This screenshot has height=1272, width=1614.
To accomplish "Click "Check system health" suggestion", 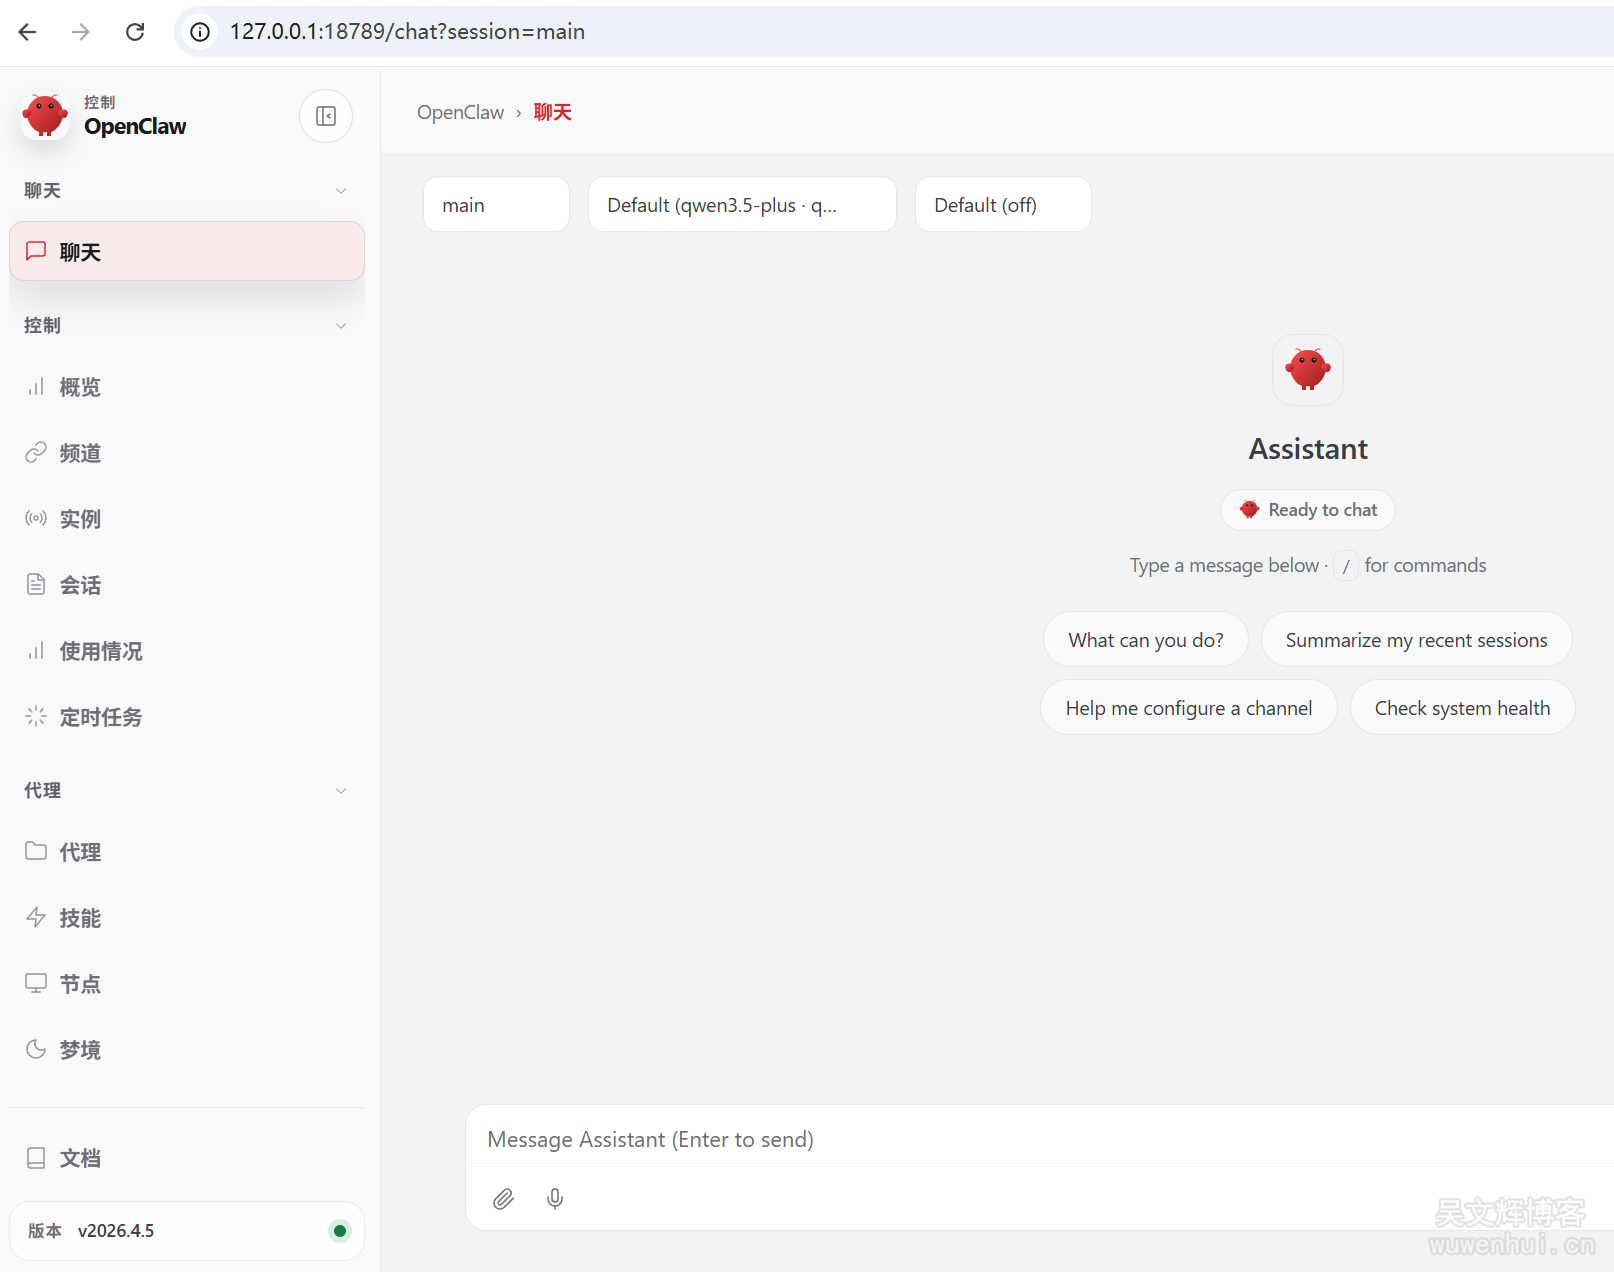I will coord(1461,708).
